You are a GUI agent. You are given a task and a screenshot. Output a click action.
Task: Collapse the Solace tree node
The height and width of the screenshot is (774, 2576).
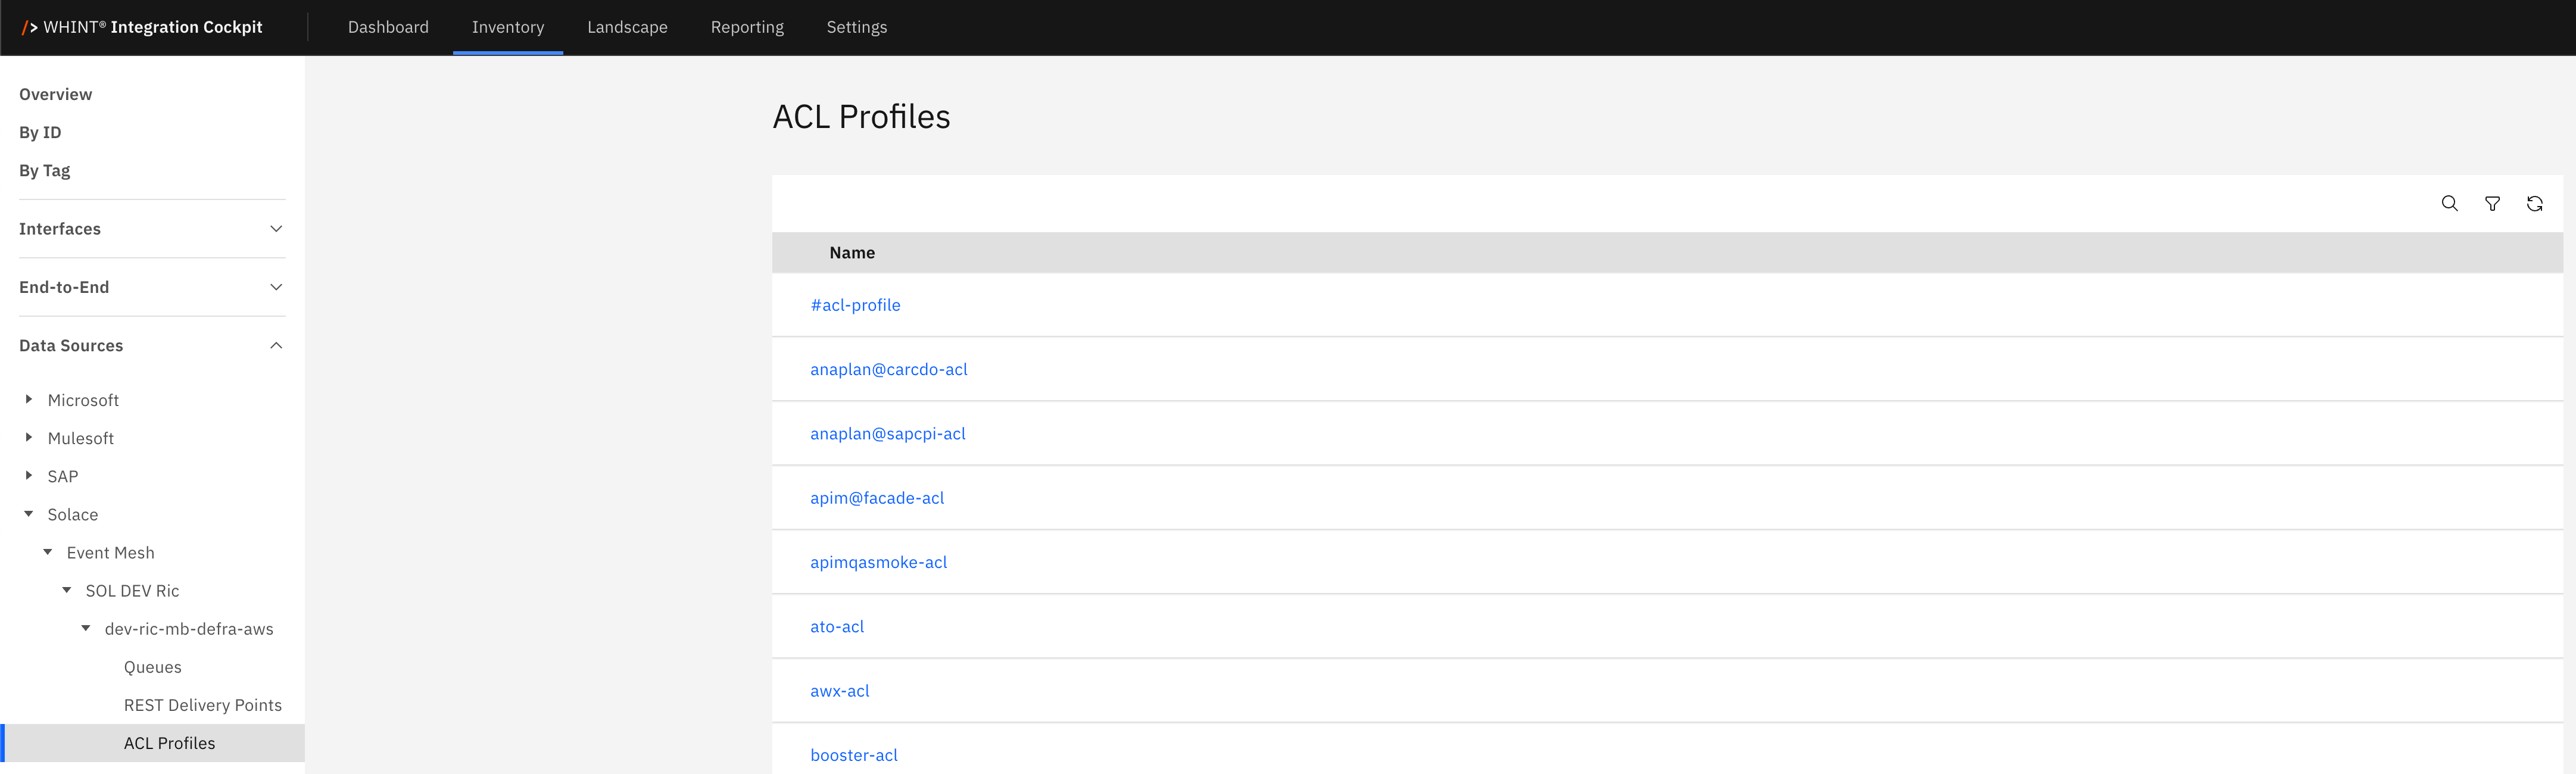[29, 514]
